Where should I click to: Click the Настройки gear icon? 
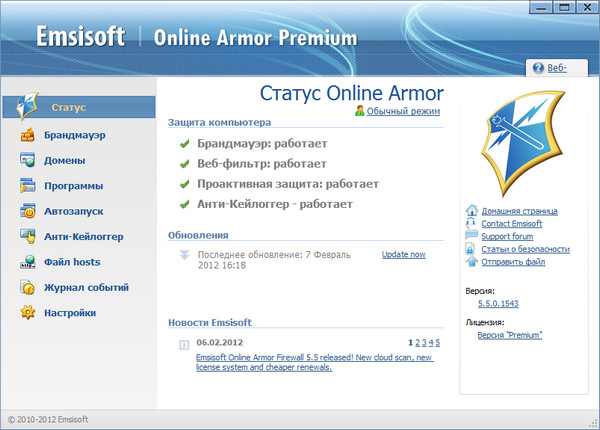coord(27,313)
